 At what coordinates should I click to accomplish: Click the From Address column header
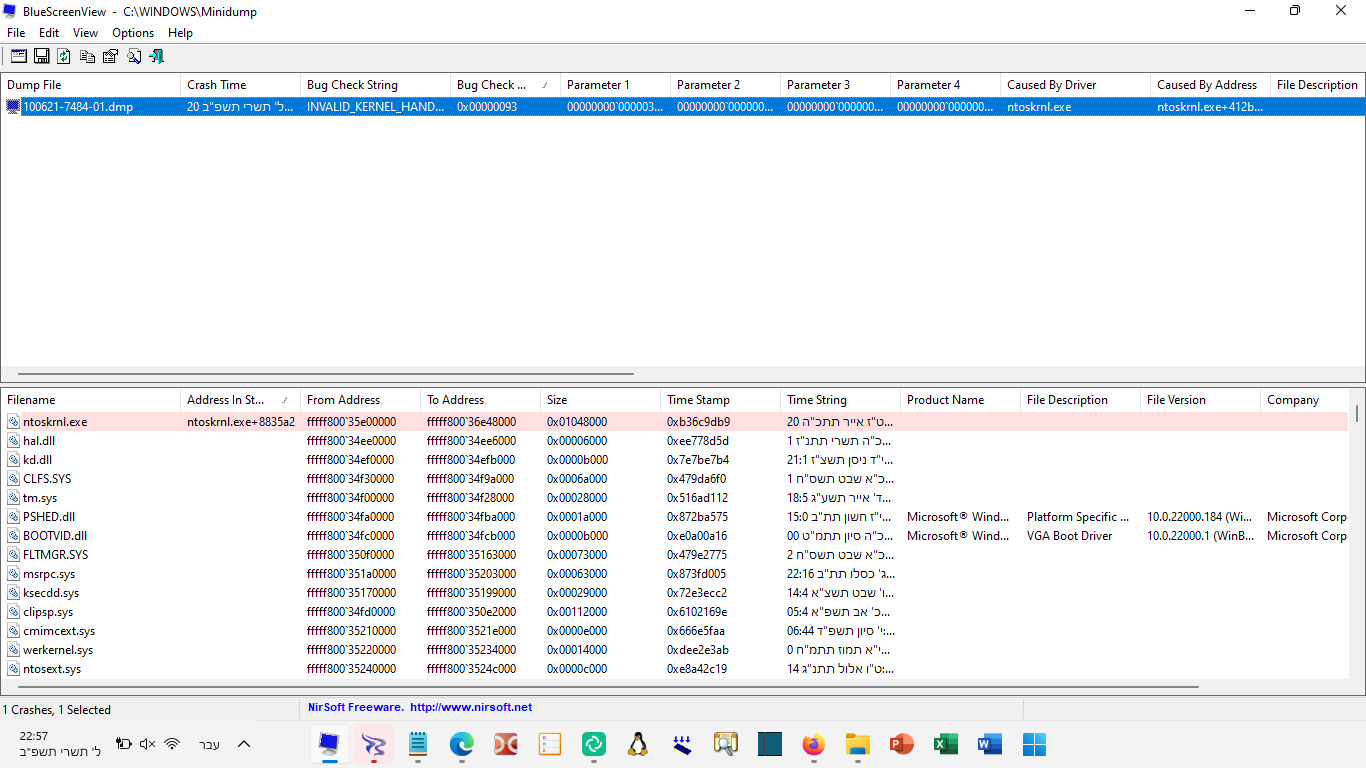360,400
